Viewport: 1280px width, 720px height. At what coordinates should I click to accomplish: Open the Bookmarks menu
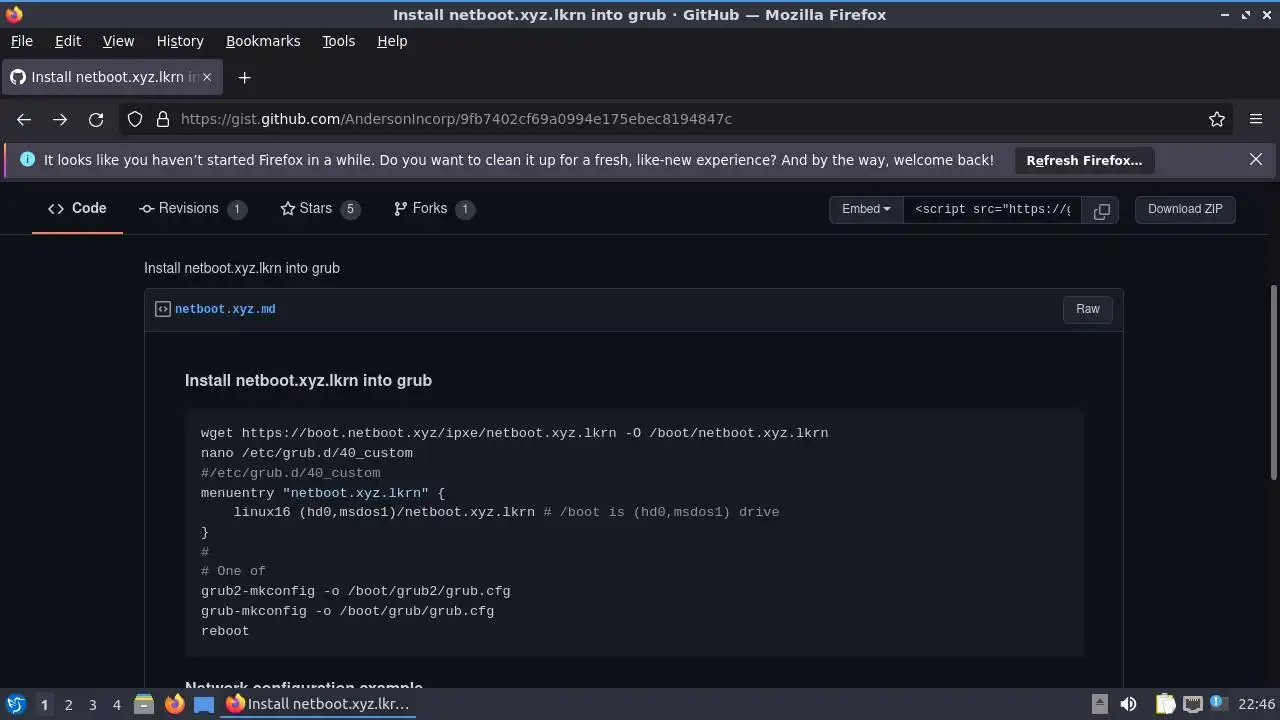click(x=263, y=41)
